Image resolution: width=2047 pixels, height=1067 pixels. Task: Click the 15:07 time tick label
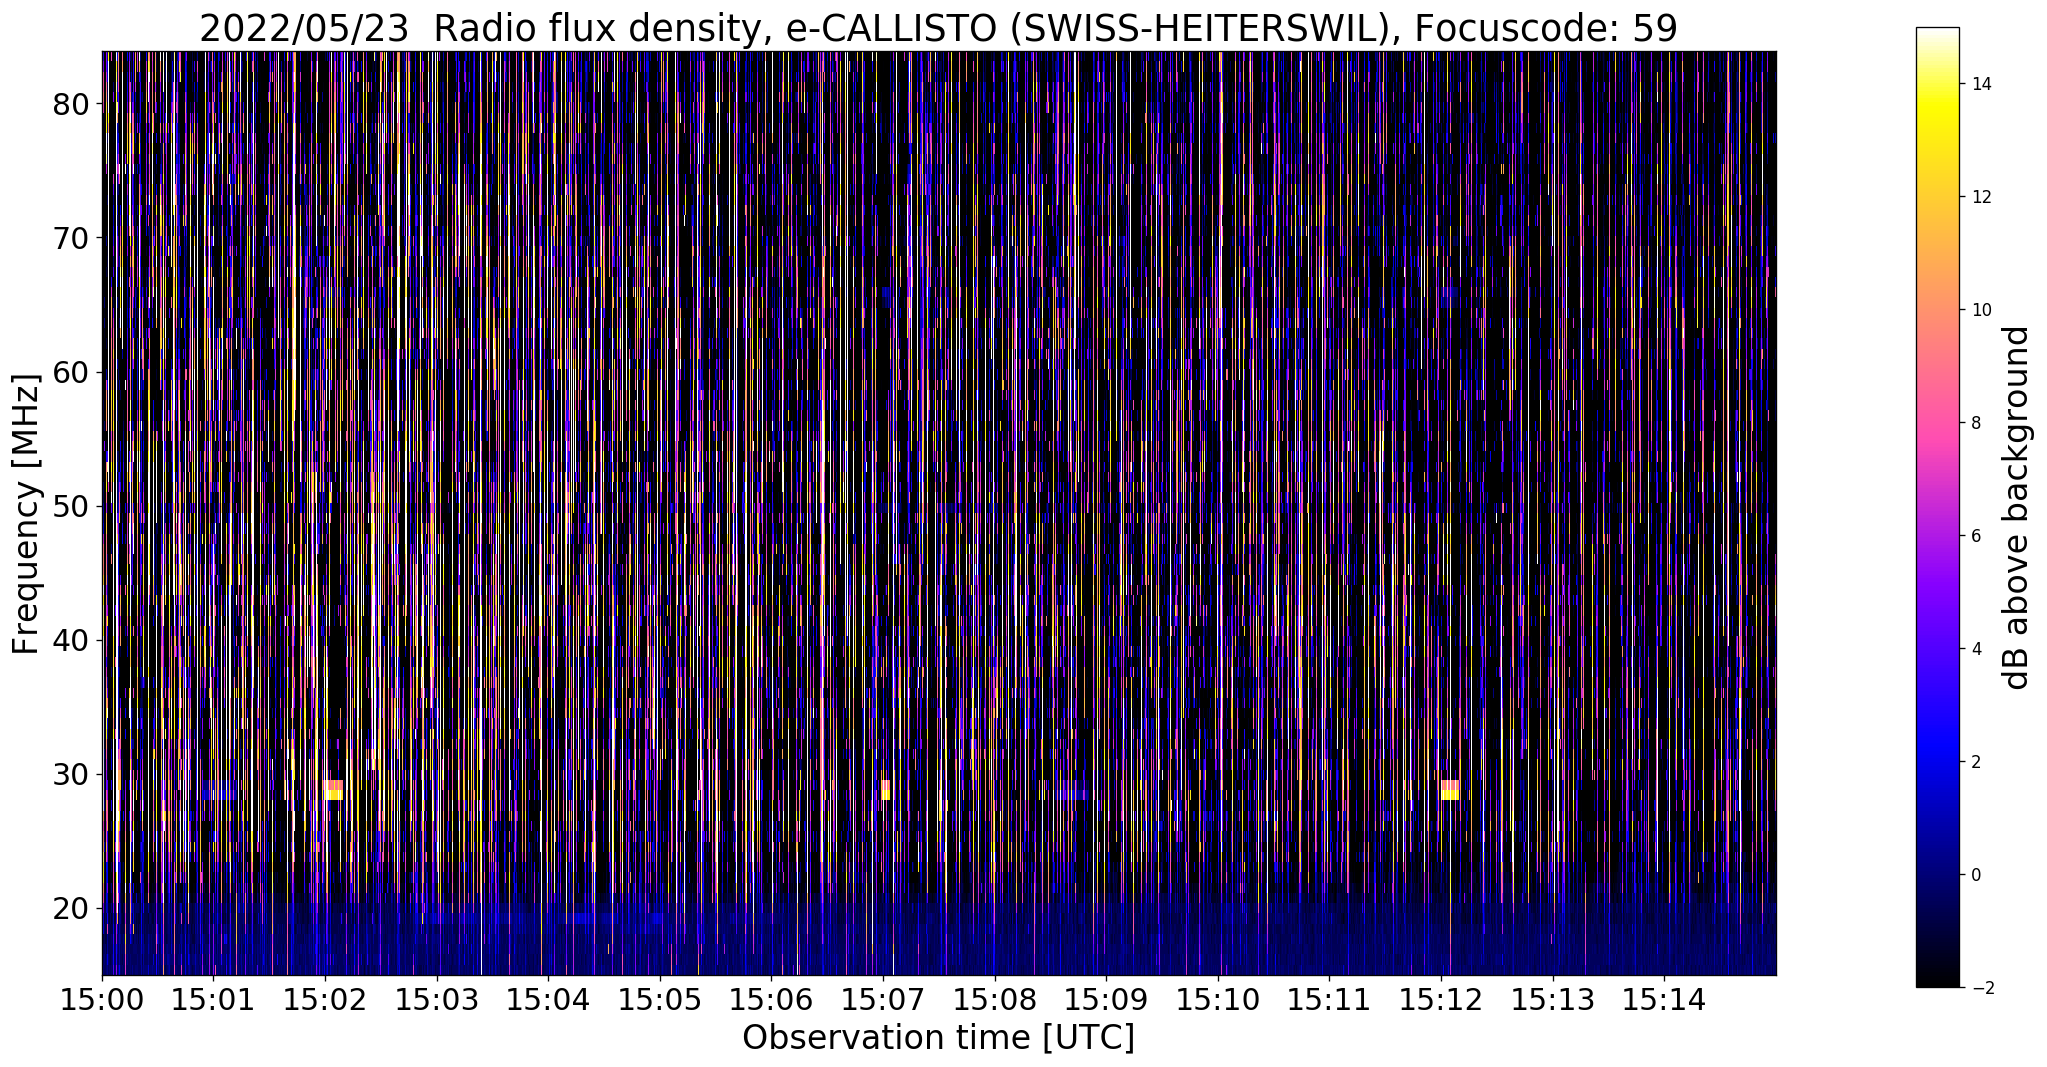tap(883, 999)
